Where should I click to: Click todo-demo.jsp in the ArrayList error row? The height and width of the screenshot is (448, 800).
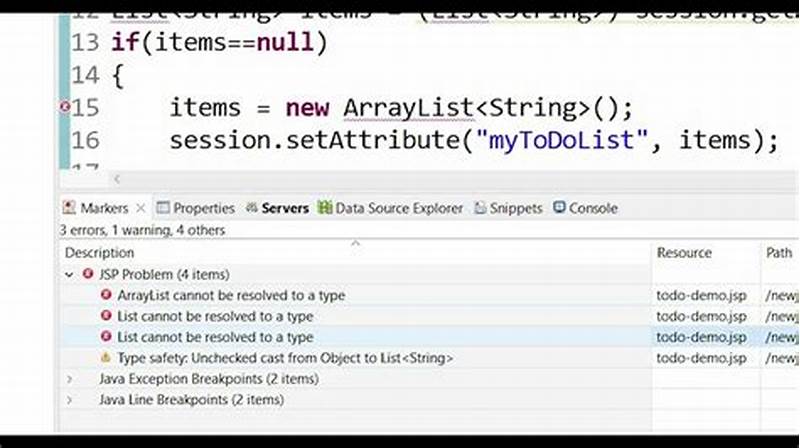point(701,295)
